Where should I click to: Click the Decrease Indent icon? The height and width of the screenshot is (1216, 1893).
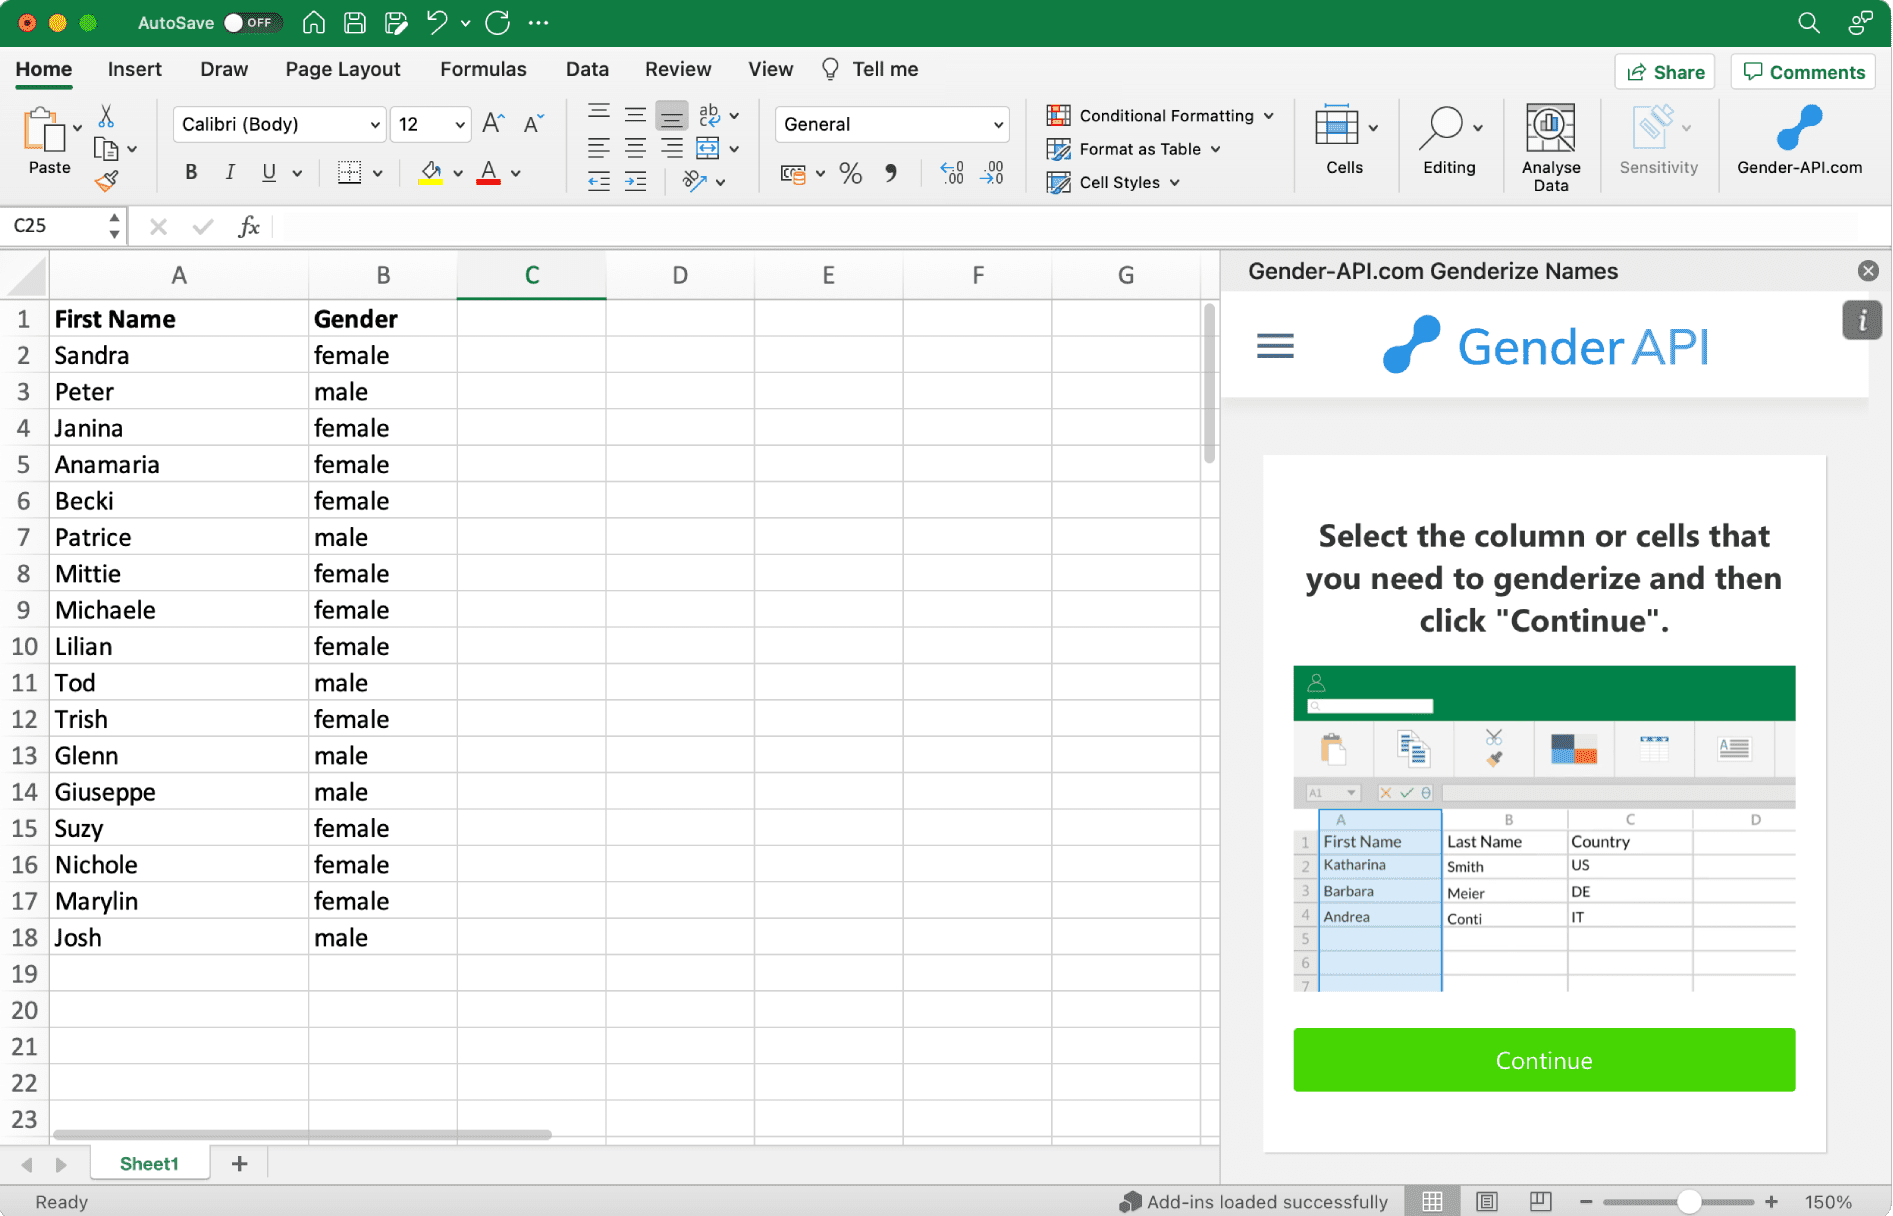coord(599,182)
